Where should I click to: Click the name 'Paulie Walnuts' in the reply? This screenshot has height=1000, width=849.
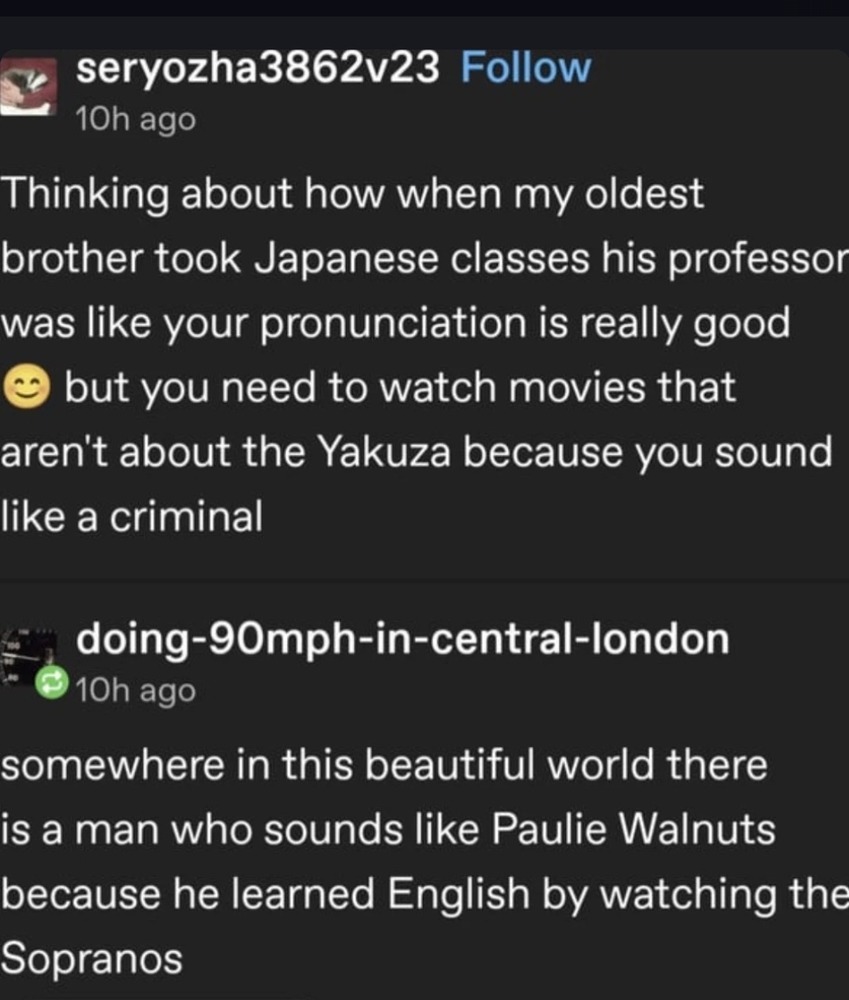coord(633,829)
